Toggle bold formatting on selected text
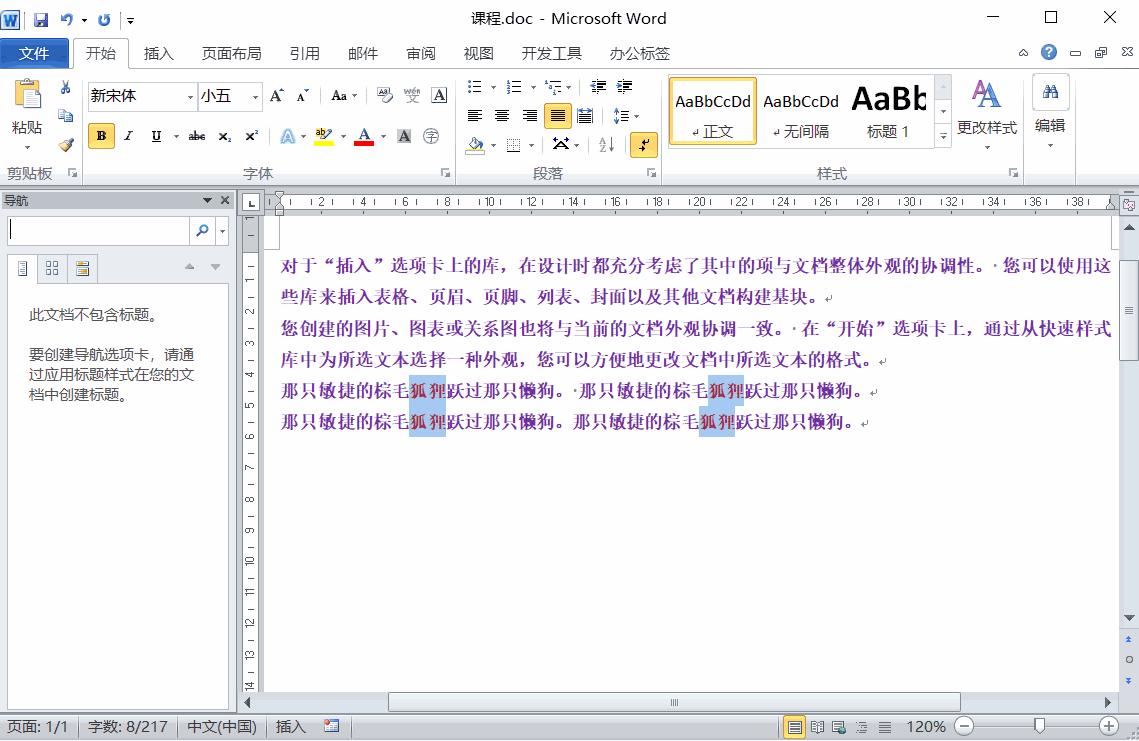Viewport: 1139px width, 741px height. pos(101,135)
